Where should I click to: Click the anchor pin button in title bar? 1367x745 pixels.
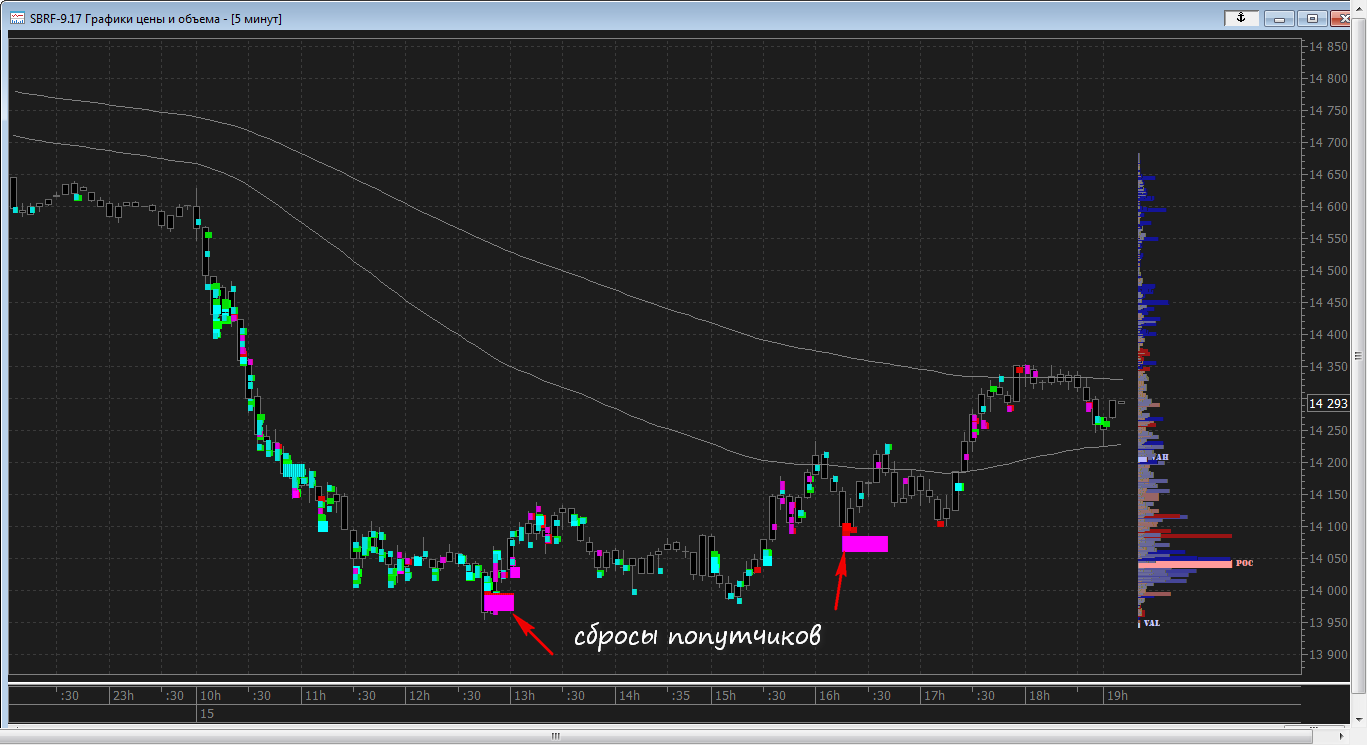pyautogui.click(x=1241, y=18)
